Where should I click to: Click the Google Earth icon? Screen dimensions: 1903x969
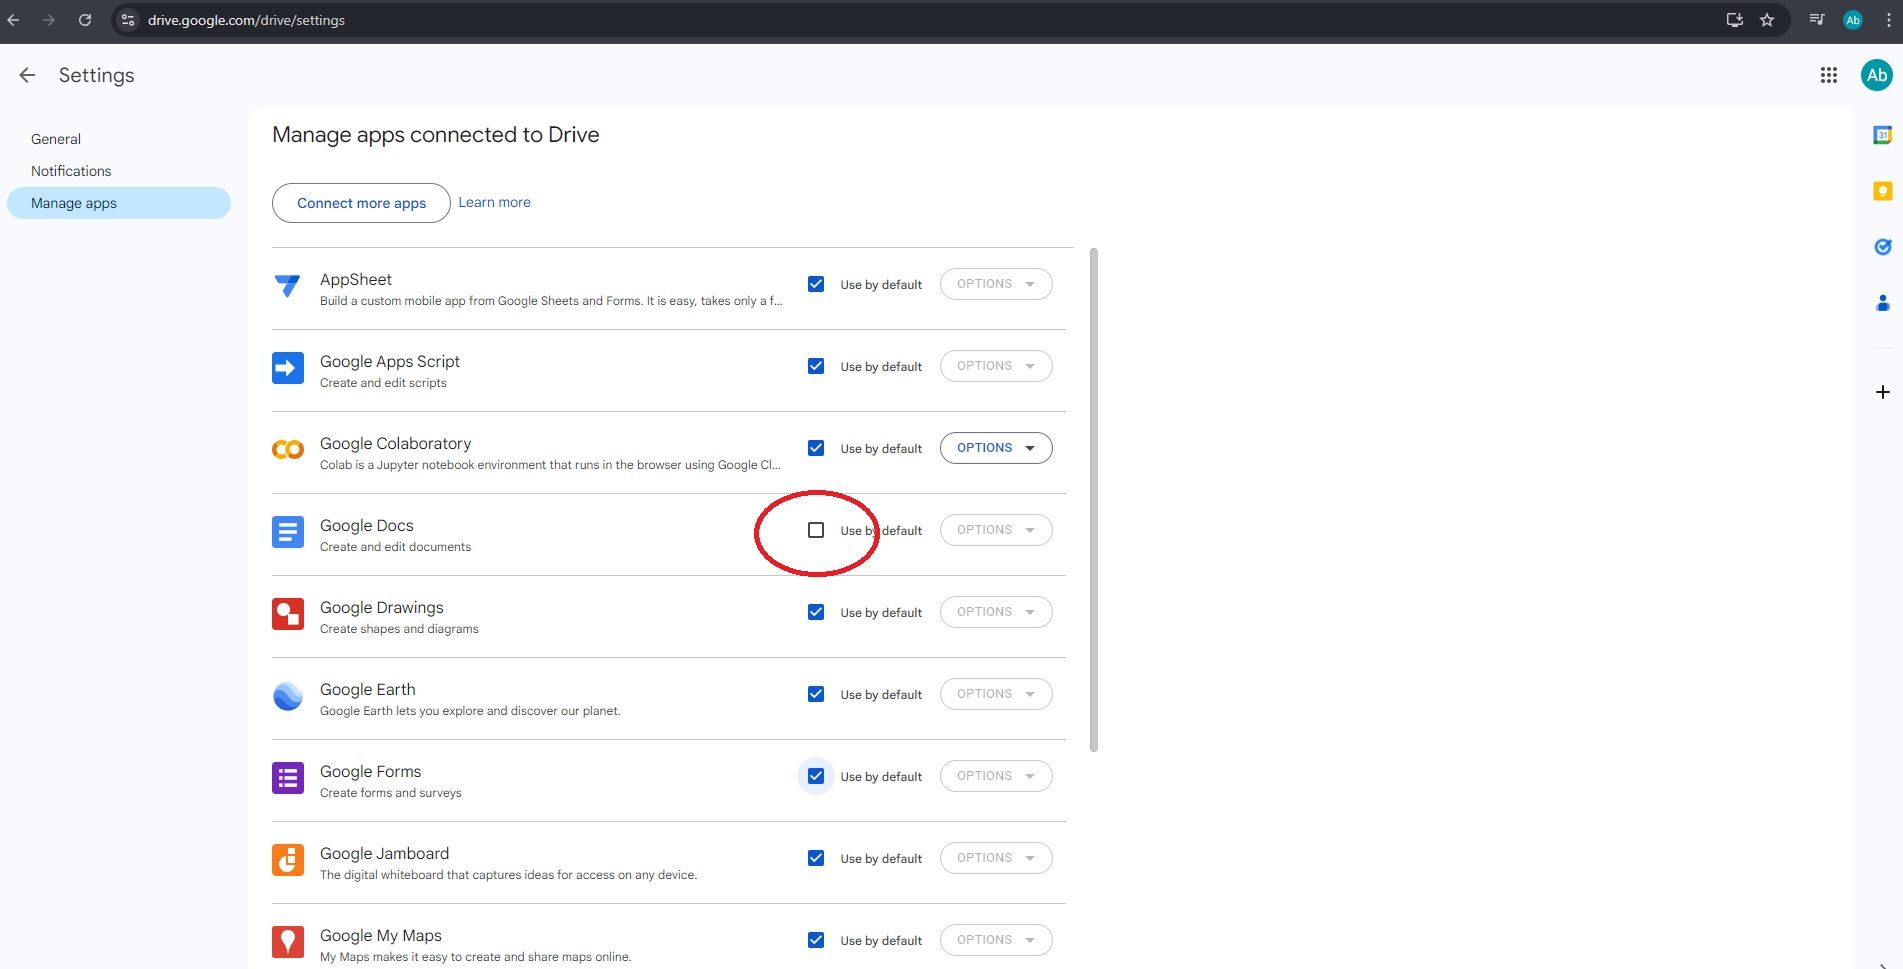[x=288, y=696]
